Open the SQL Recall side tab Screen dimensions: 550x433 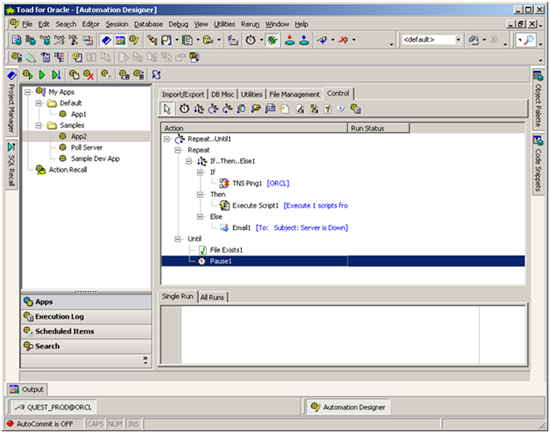11,165
